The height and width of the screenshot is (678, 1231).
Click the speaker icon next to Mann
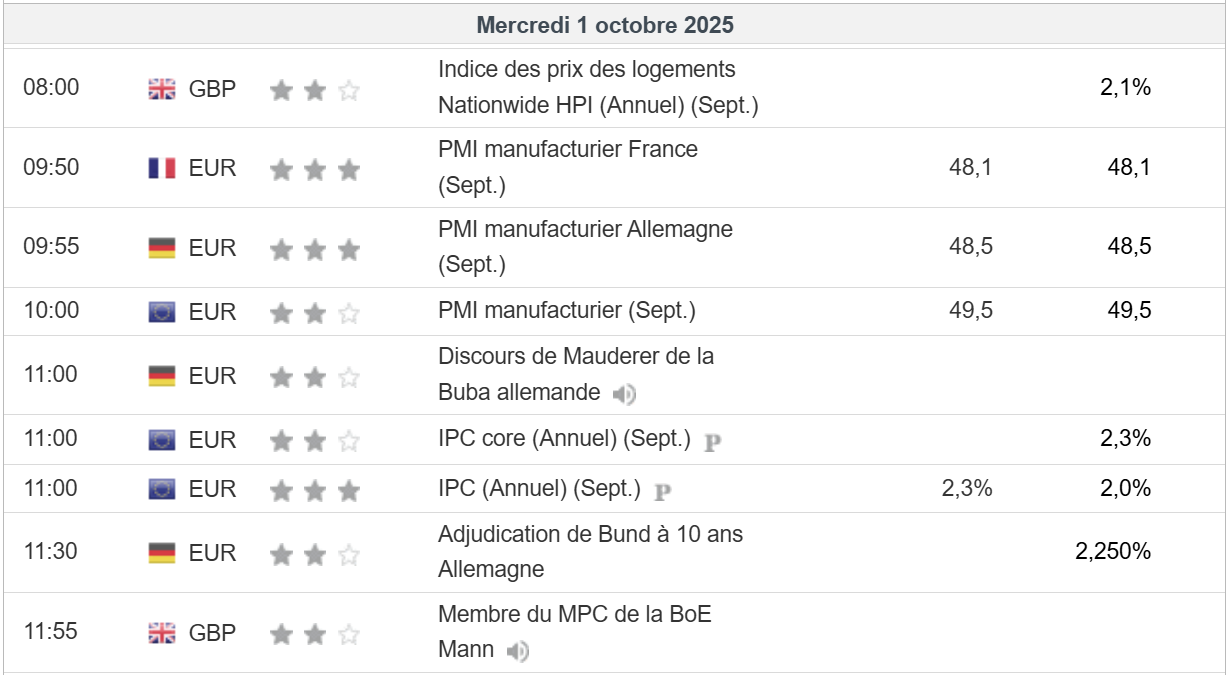tap(517, 652)
